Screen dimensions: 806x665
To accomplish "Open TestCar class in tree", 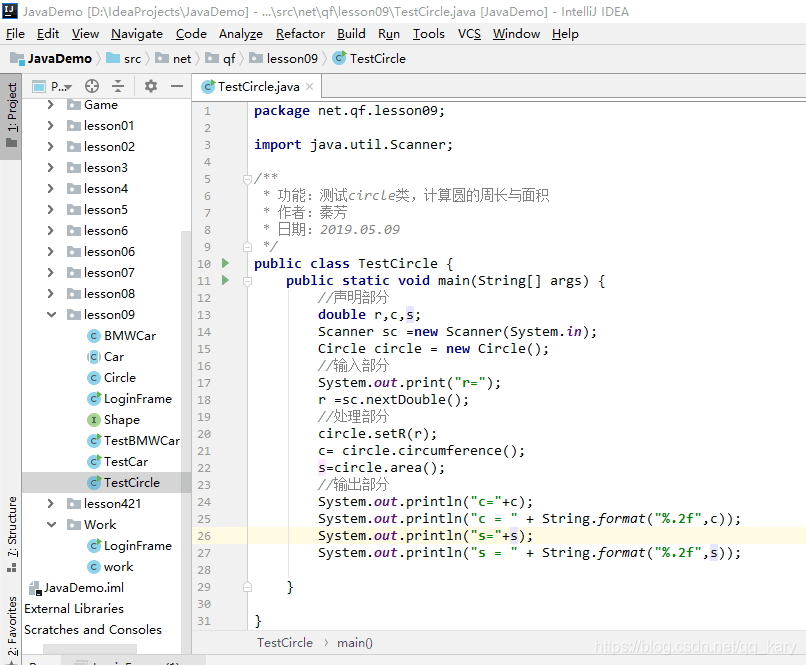I will click(118, 462).
